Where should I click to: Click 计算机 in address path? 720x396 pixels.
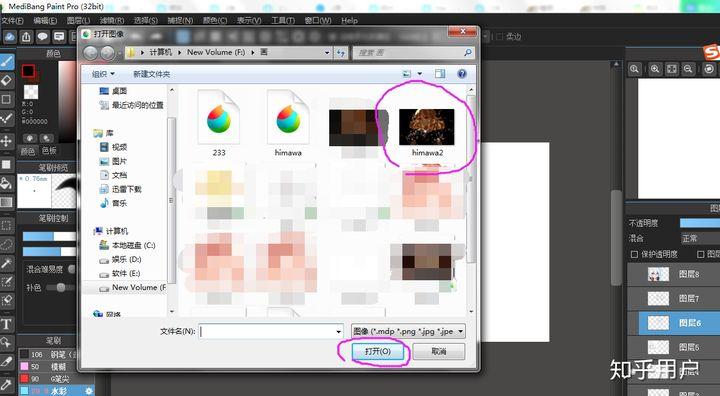161,52
